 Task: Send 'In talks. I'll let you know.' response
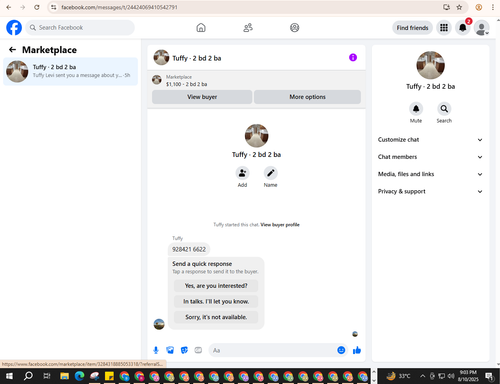click(x=216, y=301)
